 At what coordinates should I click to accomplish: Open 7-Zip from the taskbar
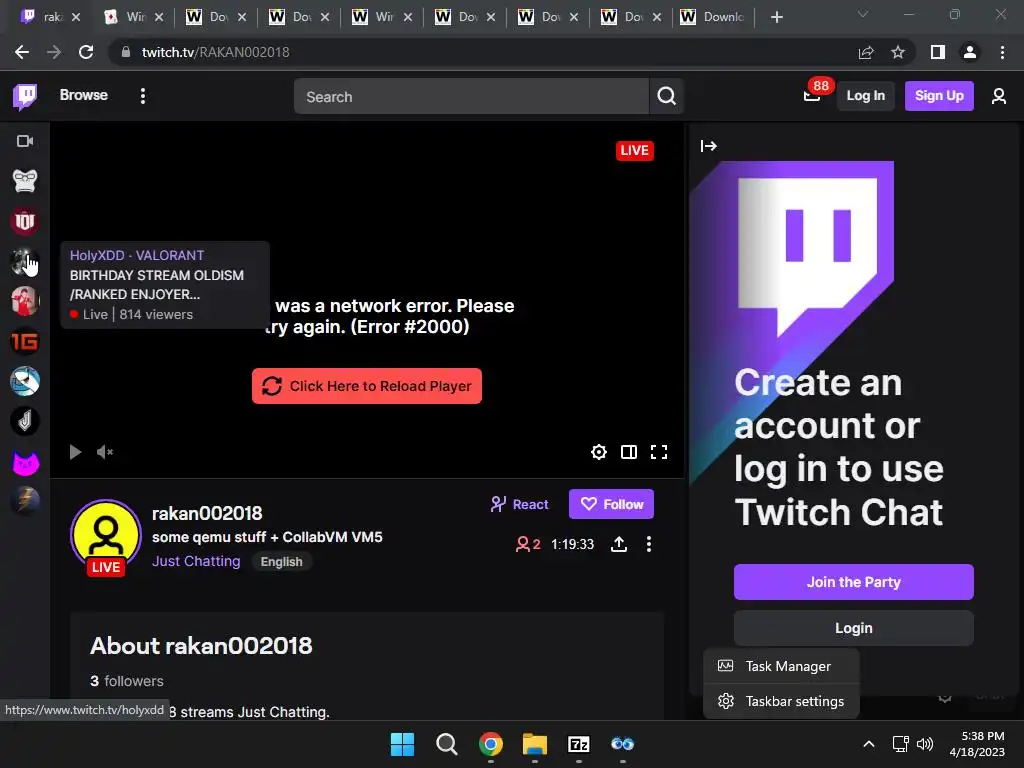coord(579,744)
